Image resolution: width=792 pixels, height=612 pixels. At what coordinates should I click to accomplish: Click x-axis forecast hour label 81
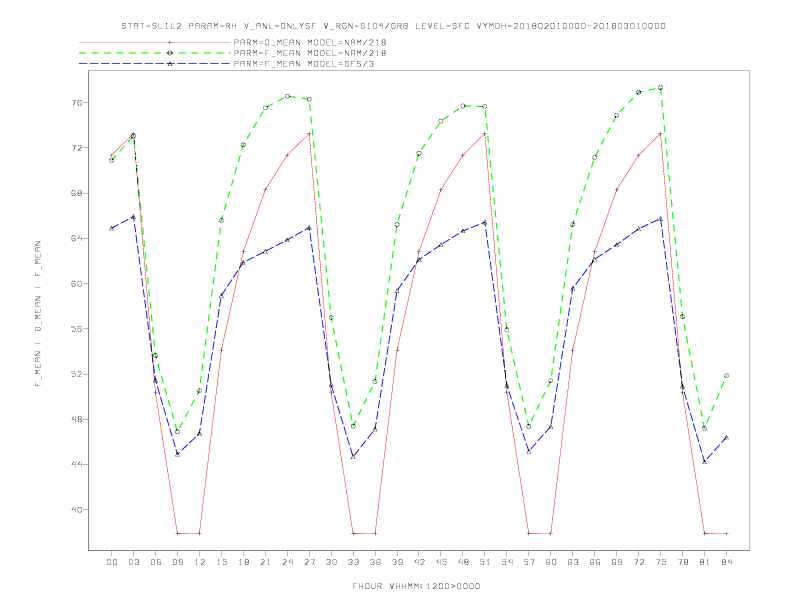(705, 562)
